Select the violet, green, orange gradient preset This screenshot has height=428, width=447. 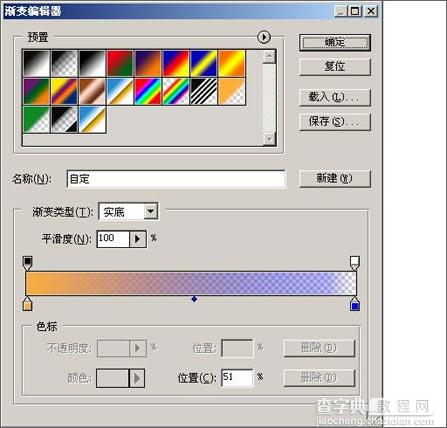tap(36, 91)
